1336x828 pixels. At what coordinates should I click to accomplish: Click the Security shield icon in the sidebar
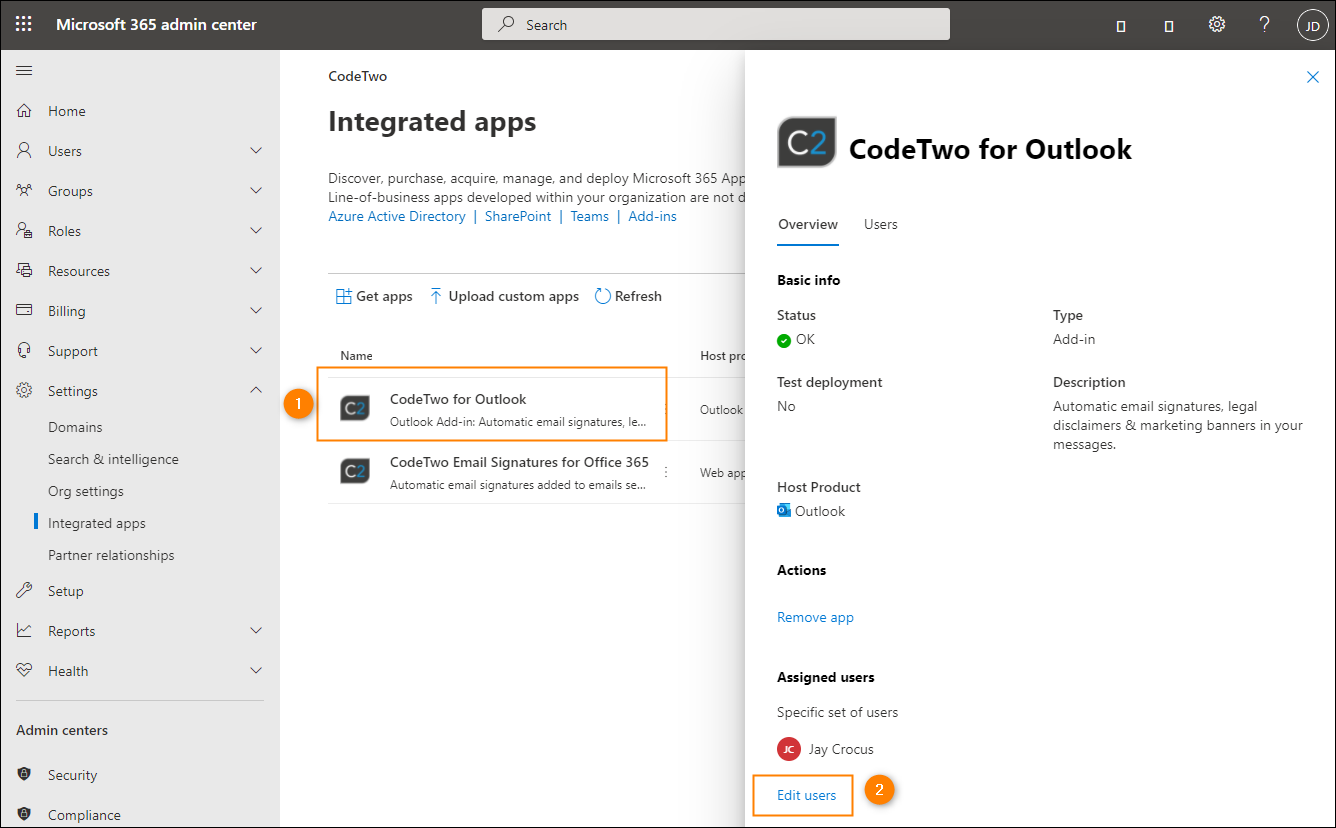(x=25, y=775)
